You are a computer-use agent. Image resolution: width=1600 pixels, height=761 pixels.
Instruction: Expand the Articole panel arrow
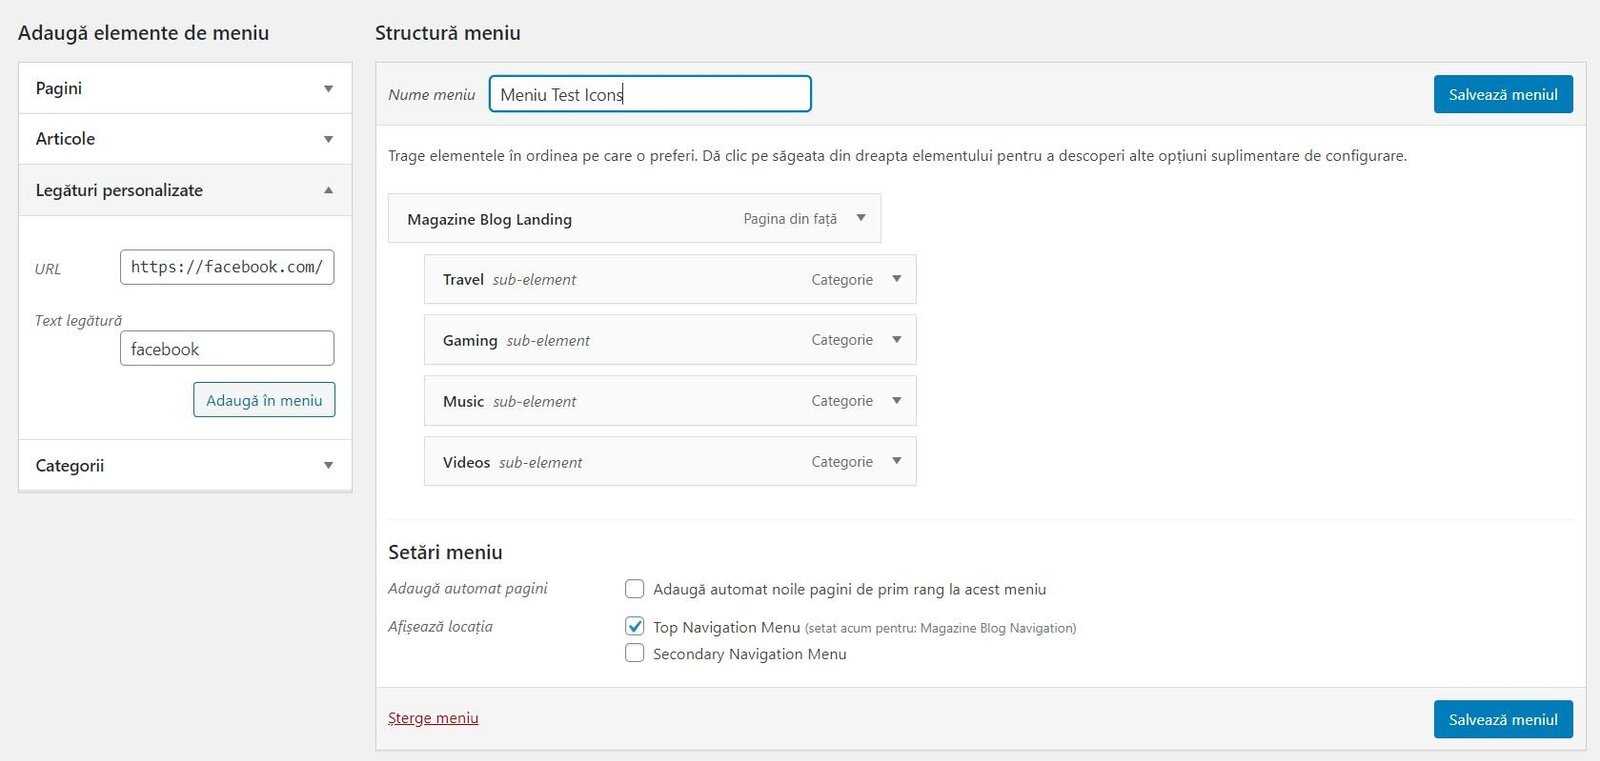[328, 139]
